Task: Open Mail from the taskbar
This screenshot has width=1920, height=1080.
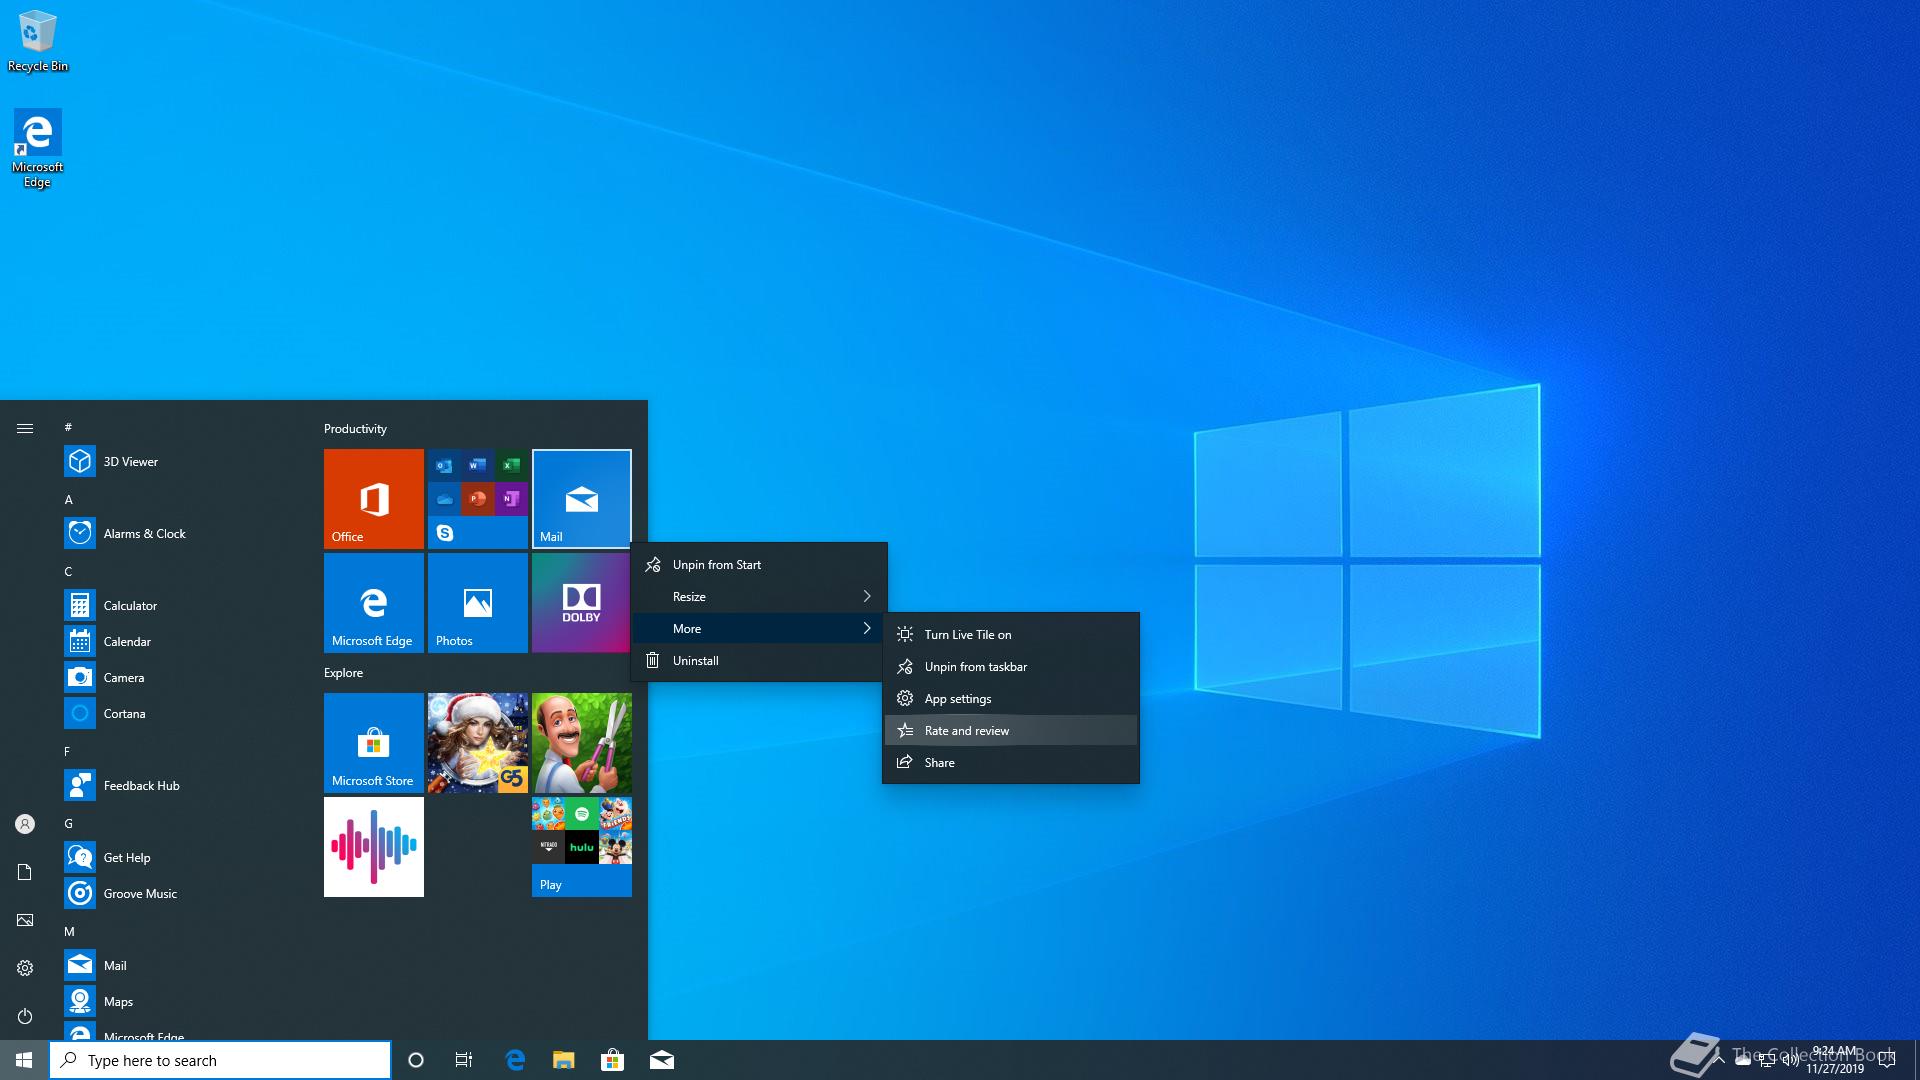Action: pyautogui.click(x=661, y=1060)
